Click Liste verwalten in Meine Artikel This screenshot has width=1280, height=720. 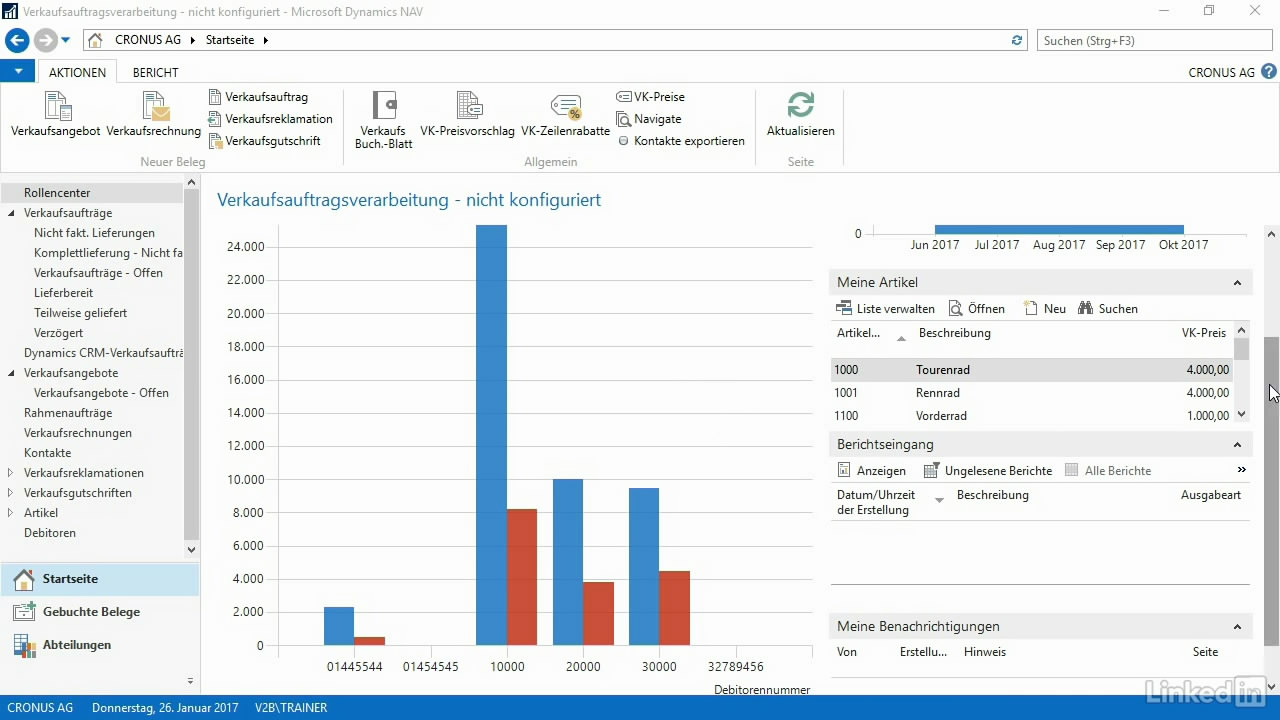(x=886, y=309)
